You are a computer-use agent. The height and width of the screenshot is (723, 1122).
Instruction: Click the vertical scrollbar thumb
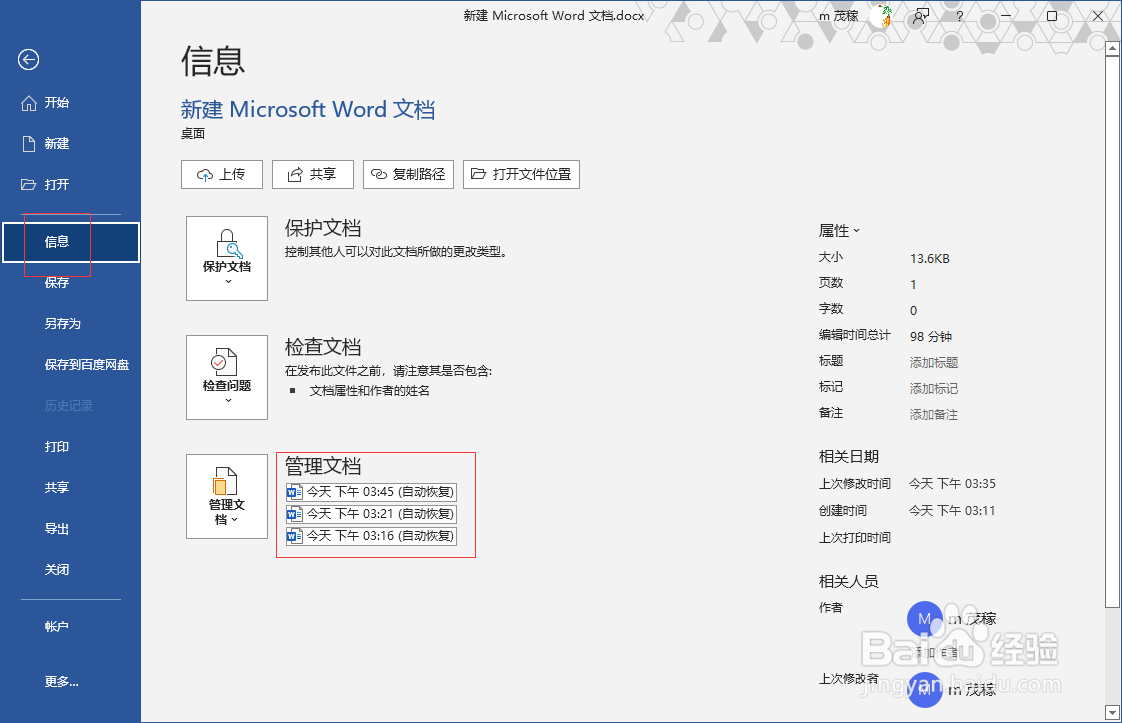point(1112,333)
